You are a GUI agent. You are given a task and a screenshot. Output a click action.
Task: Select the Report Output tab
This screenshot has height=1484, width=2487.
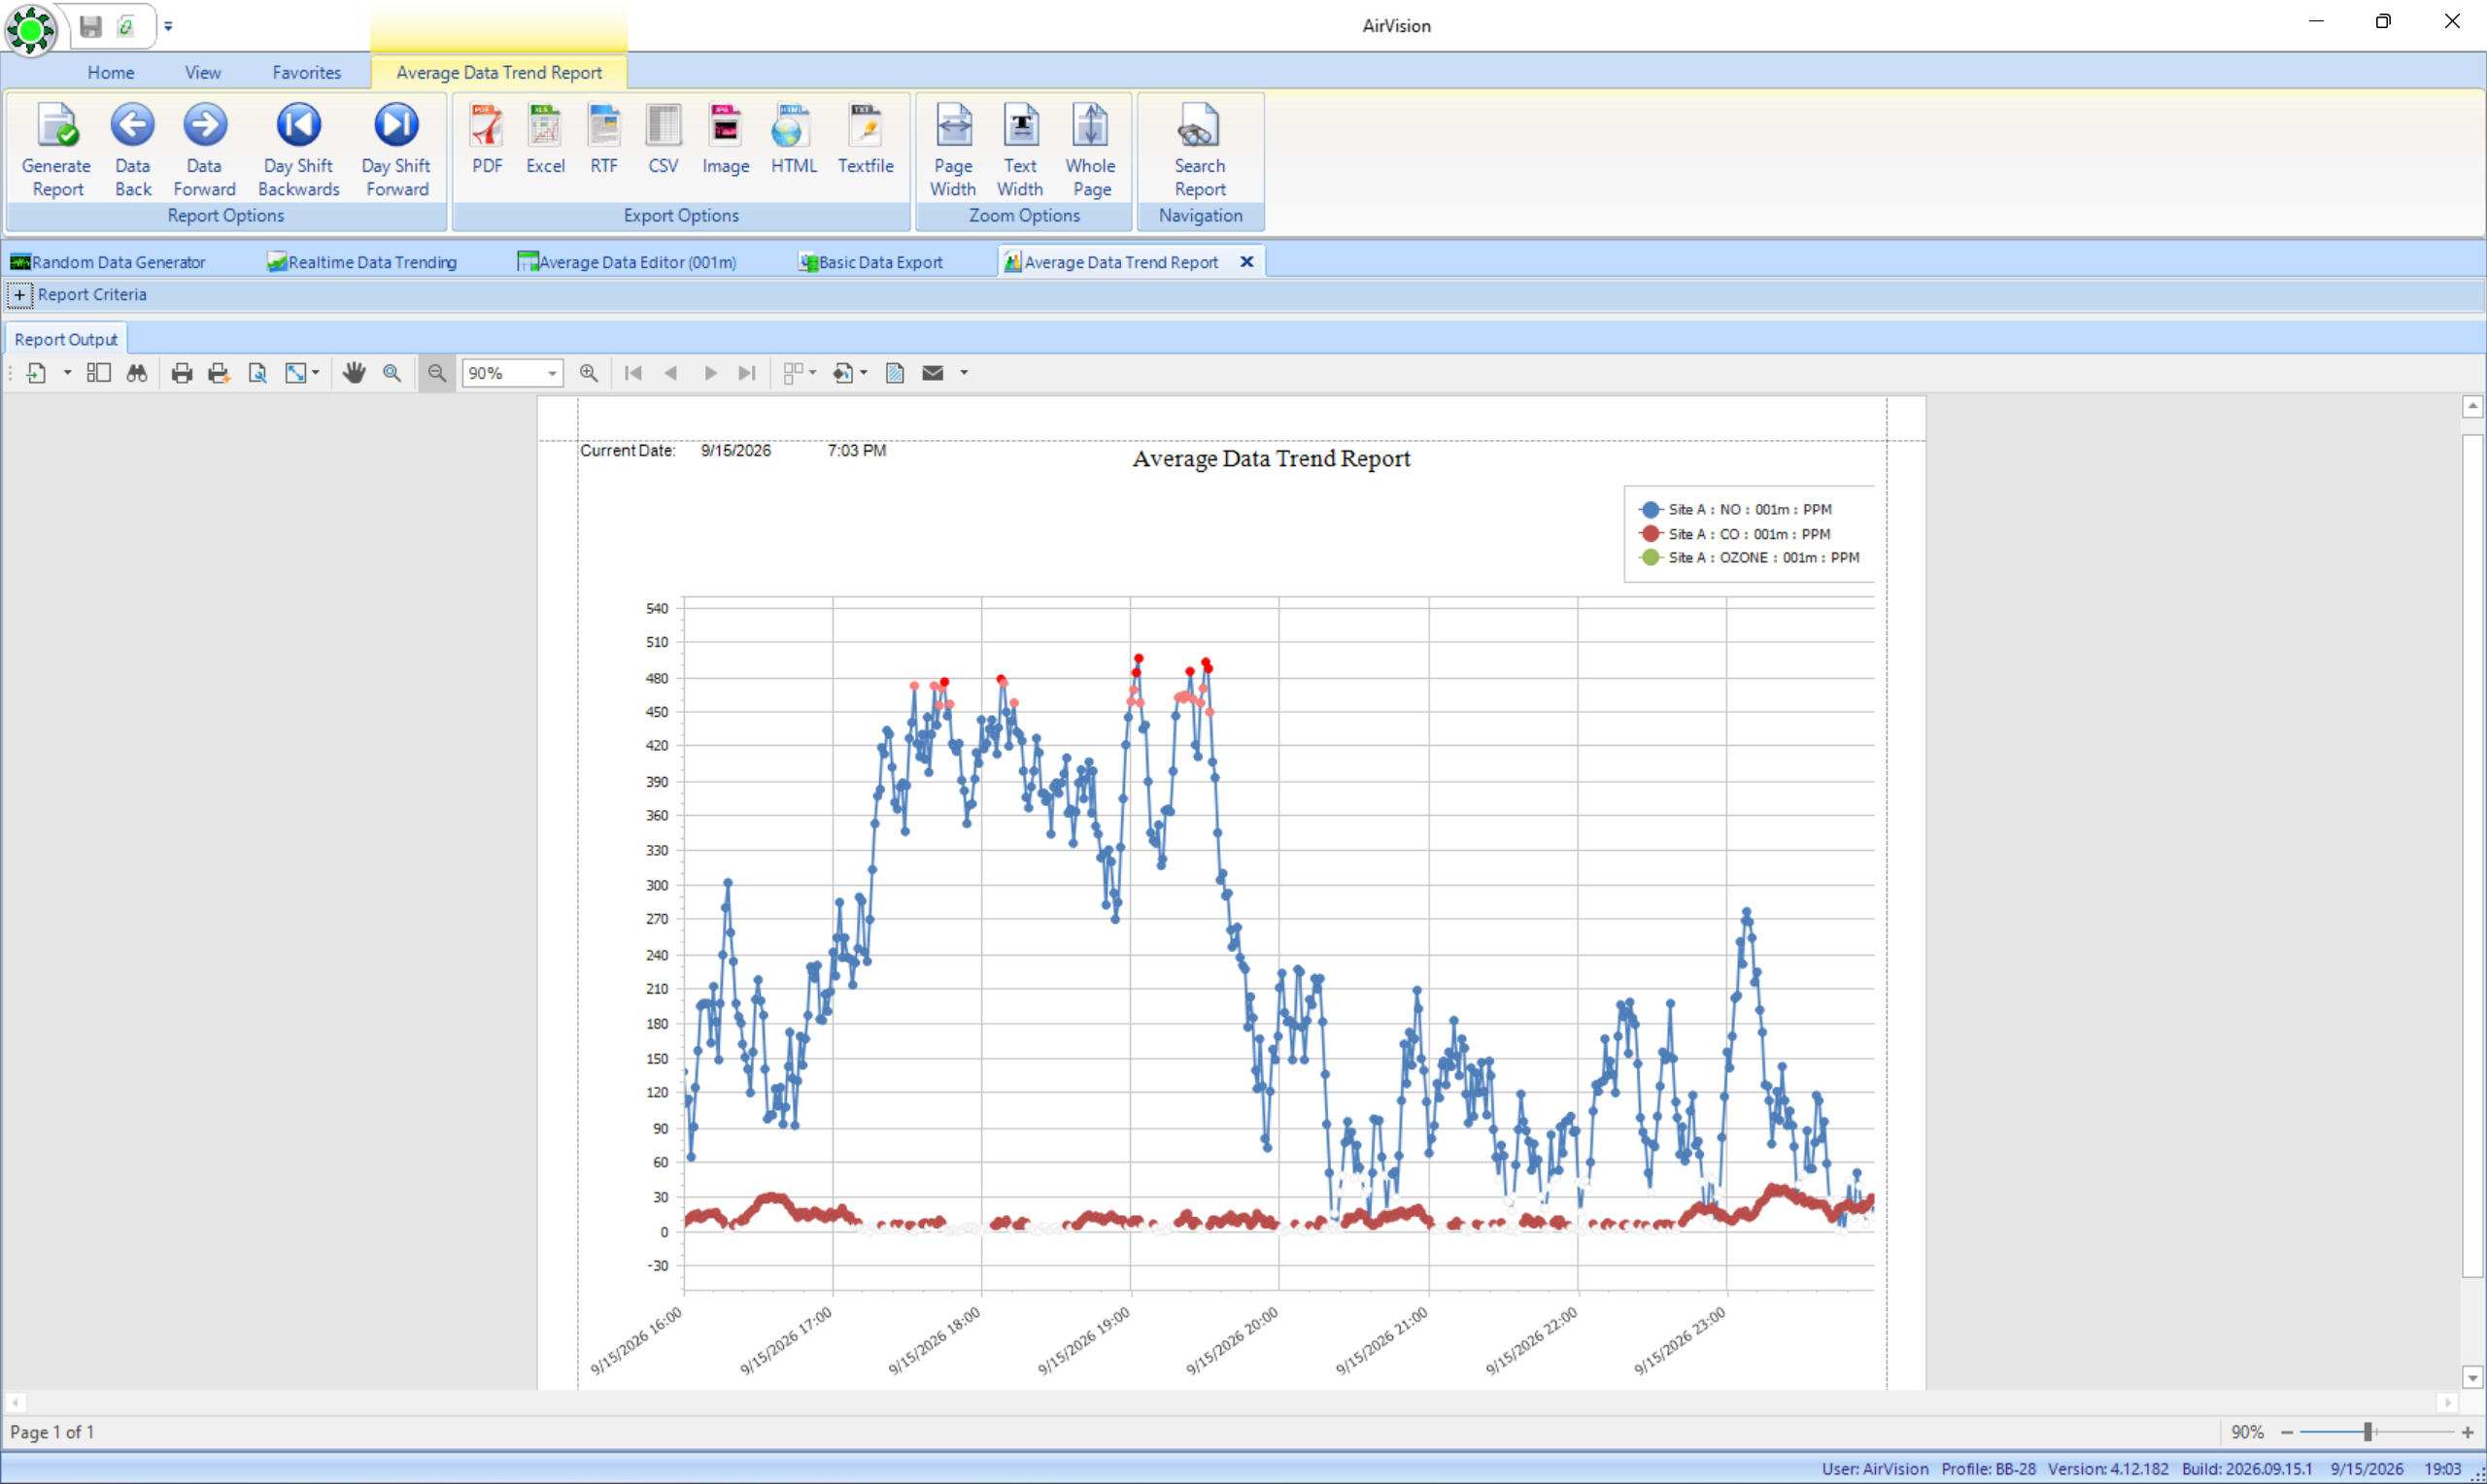66,340
